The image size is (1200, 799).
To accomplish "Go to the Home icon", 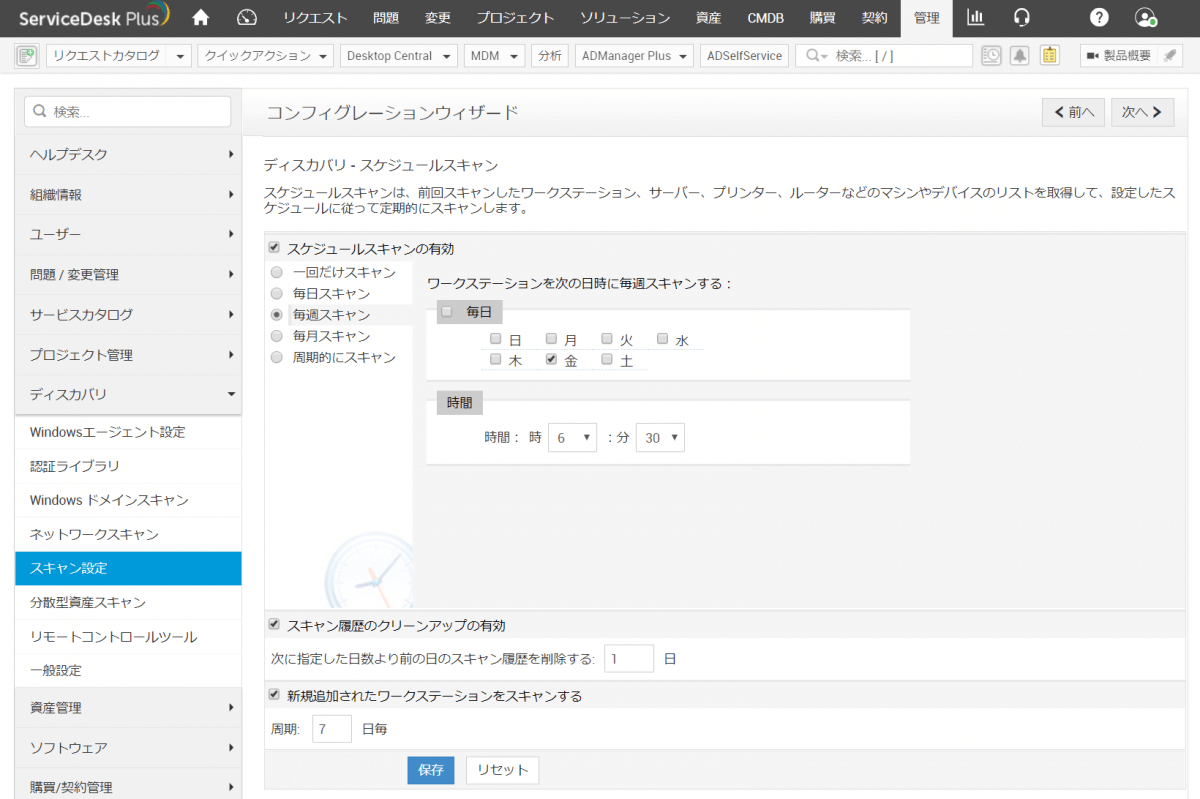I will [200, 17].
